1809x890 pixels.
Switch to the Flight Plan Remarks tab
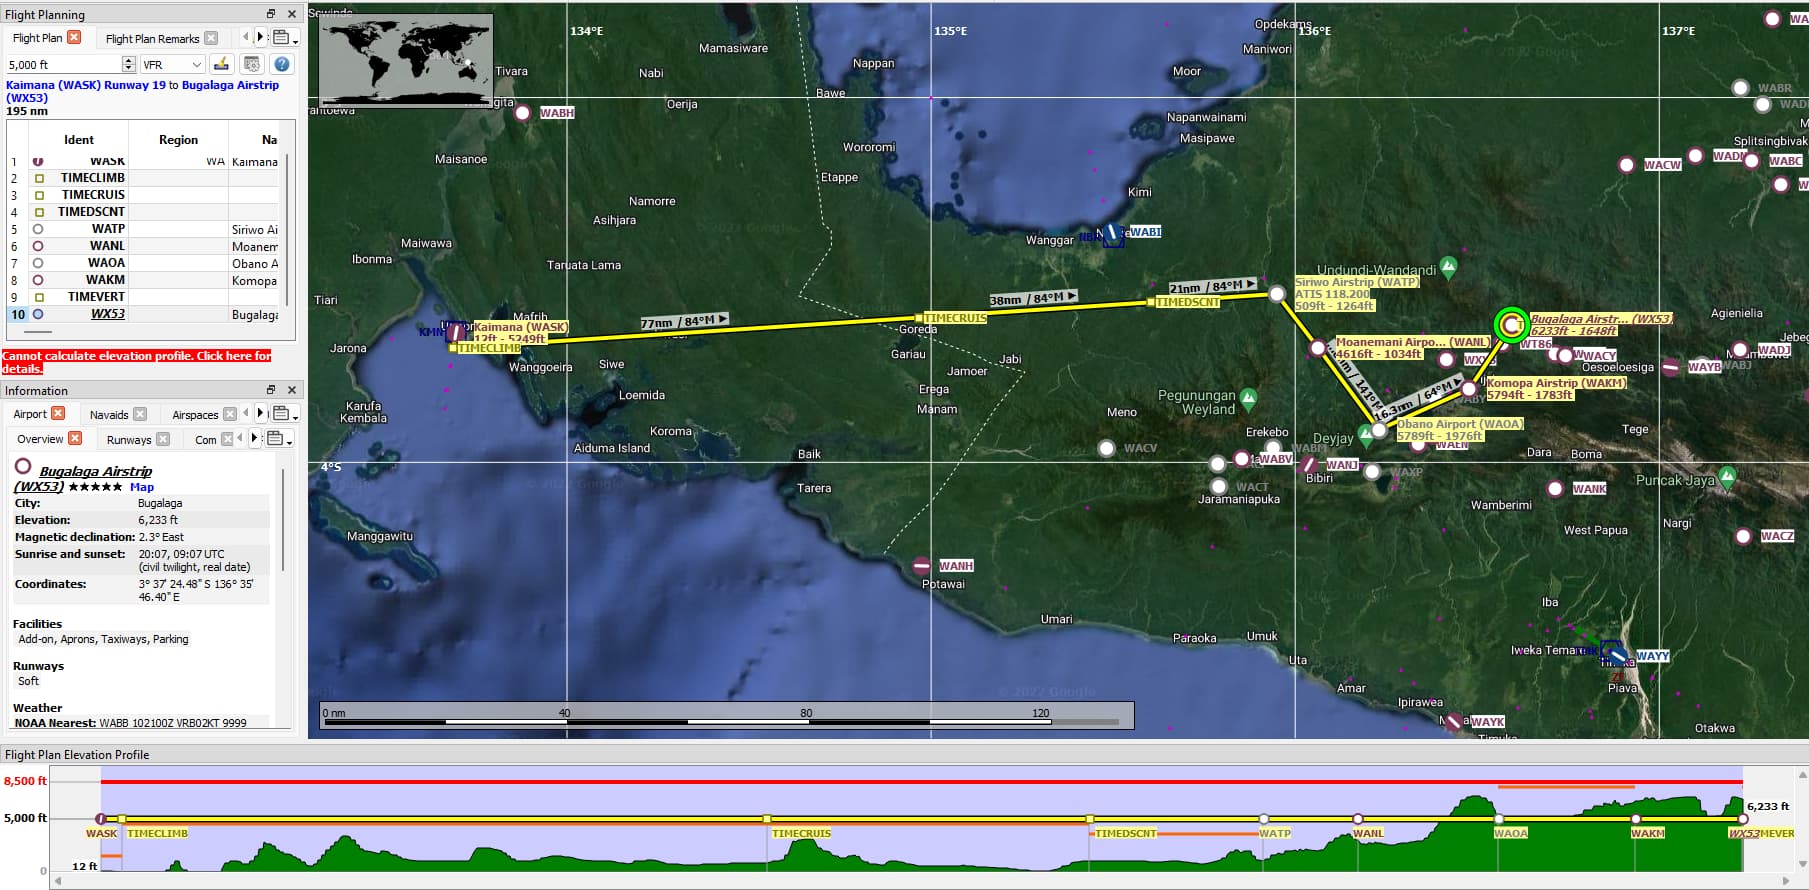(152, 38)
